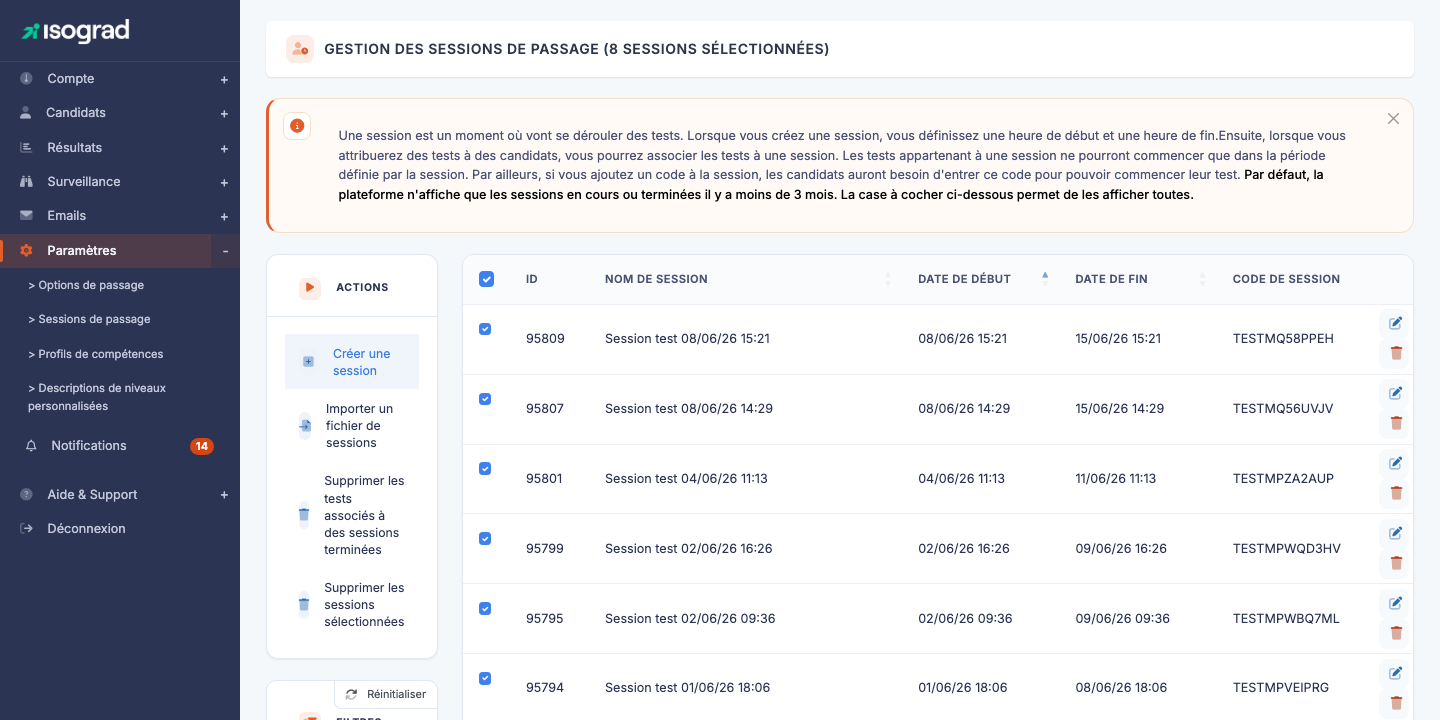
Task: Click the orange info icon in the banner
Action: click(x=297, y=126)
